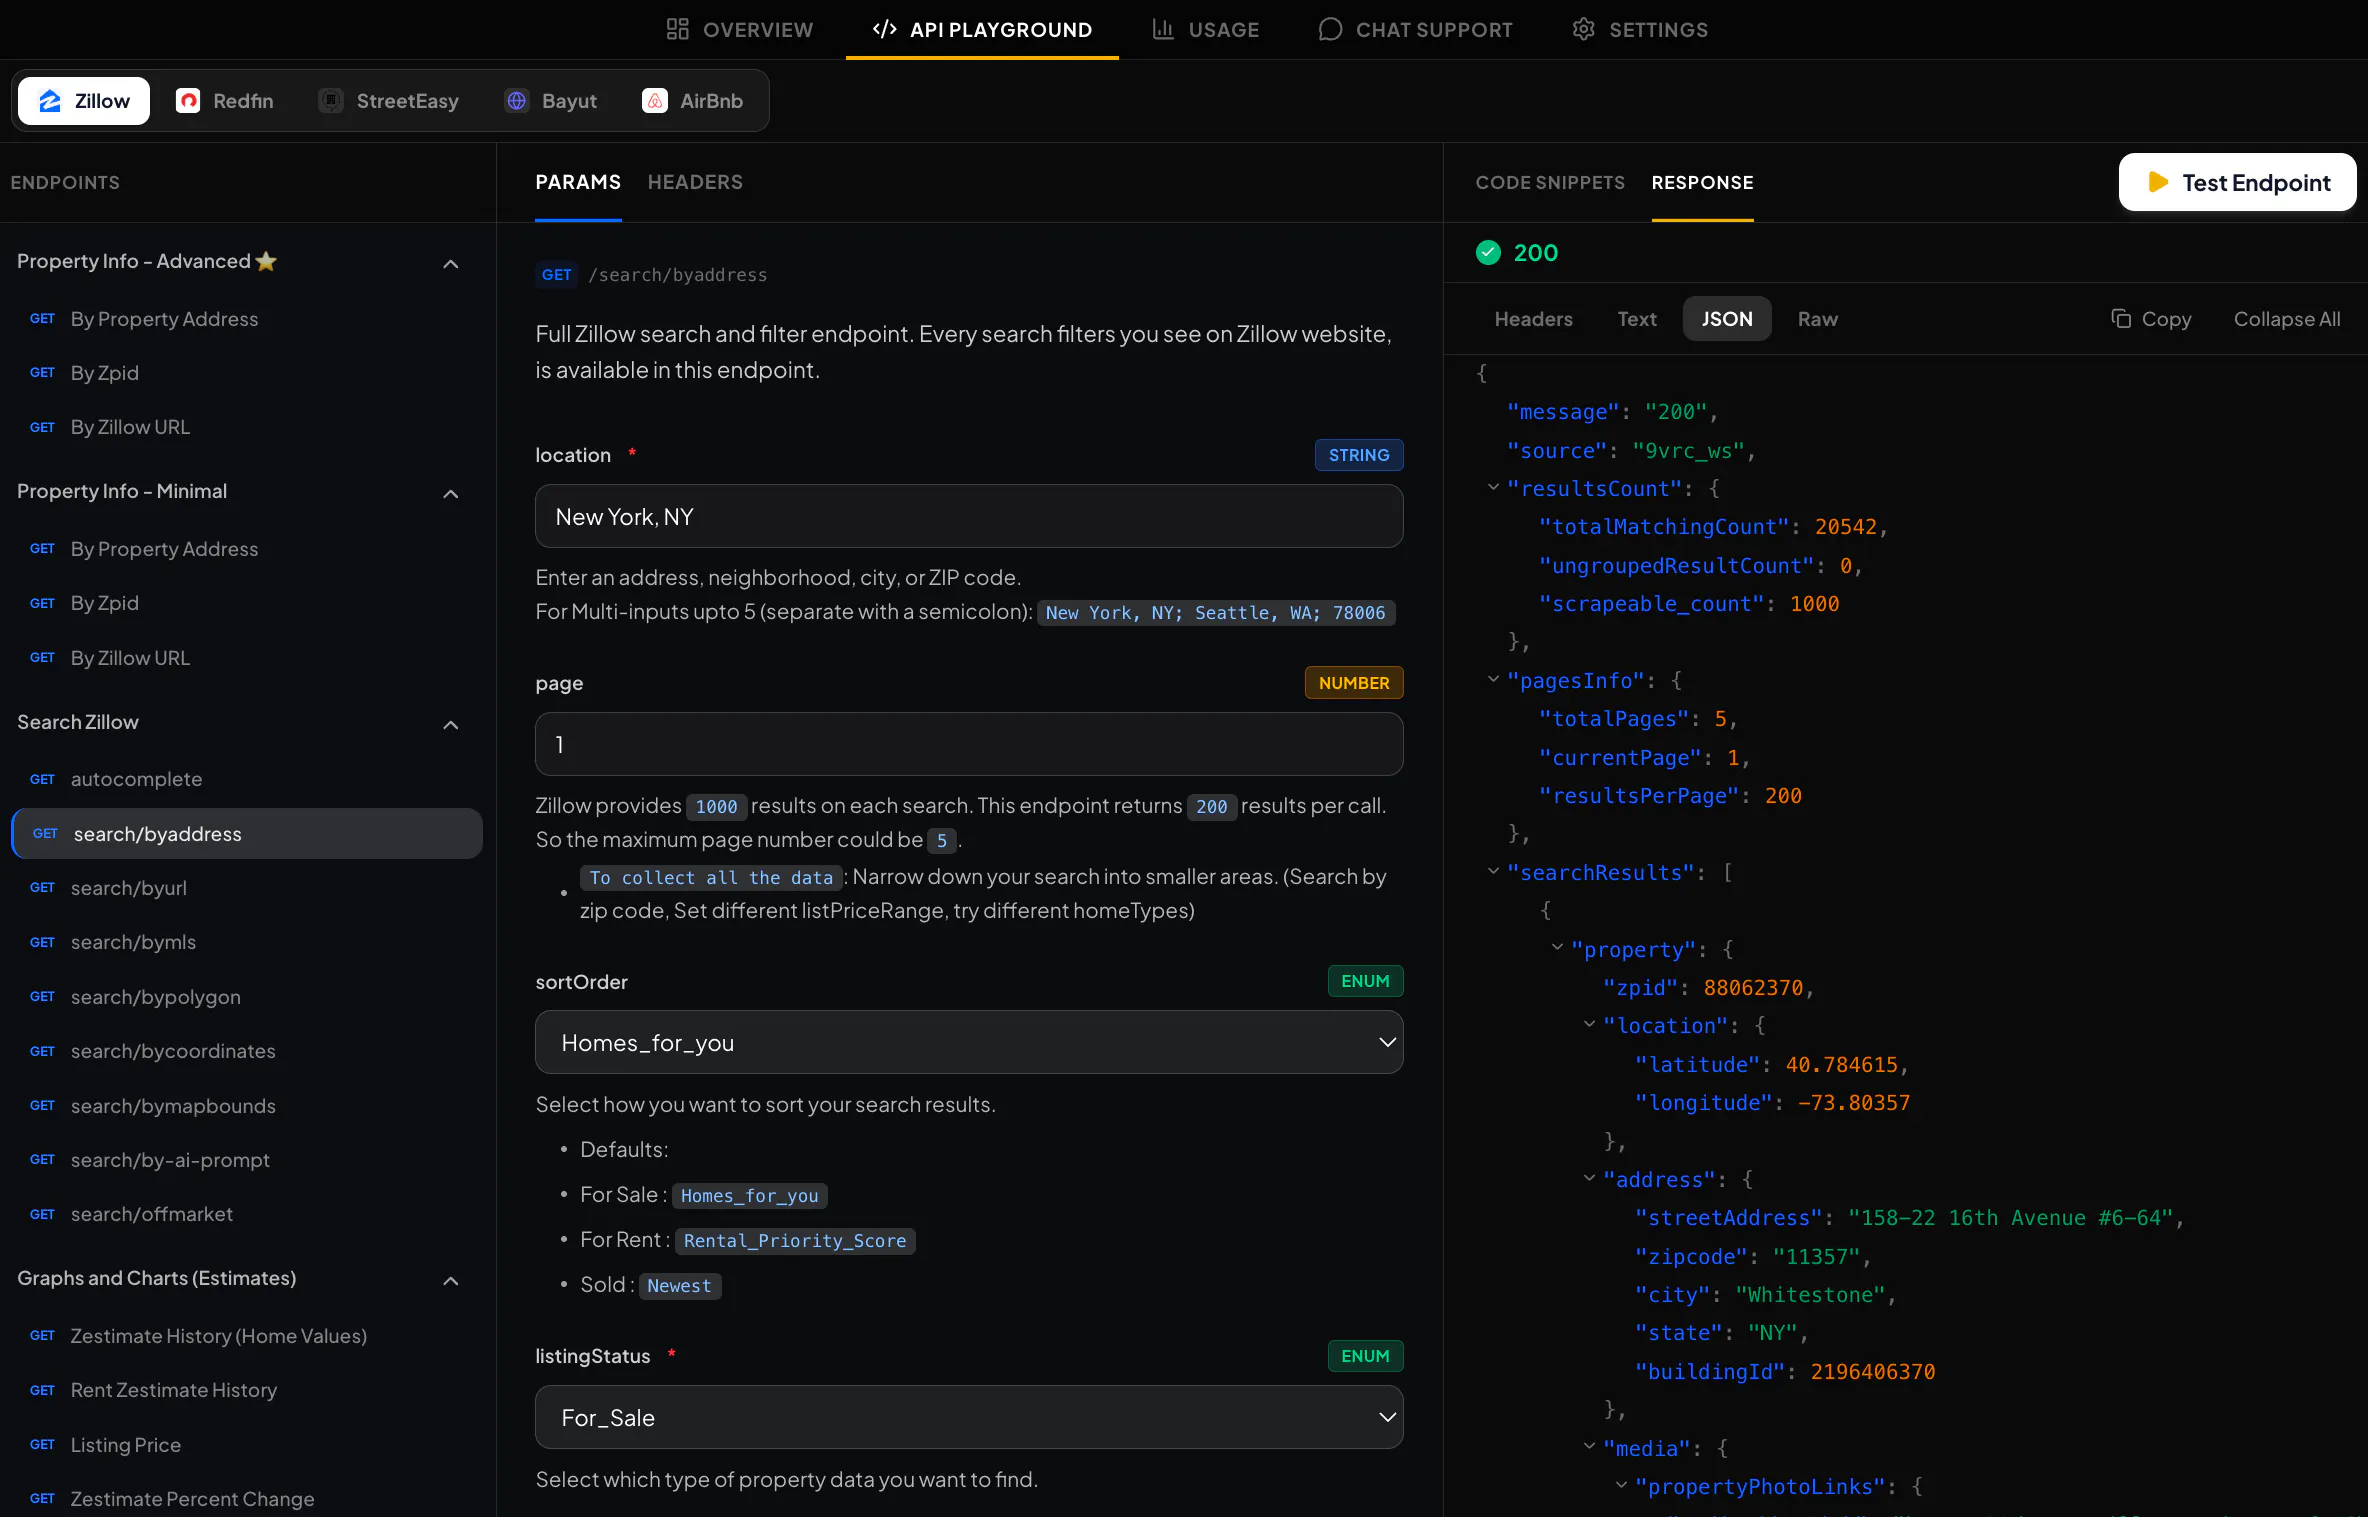Switch response view to Raw
This screenshot has width=2368, height=1517.
(1817, 319)
